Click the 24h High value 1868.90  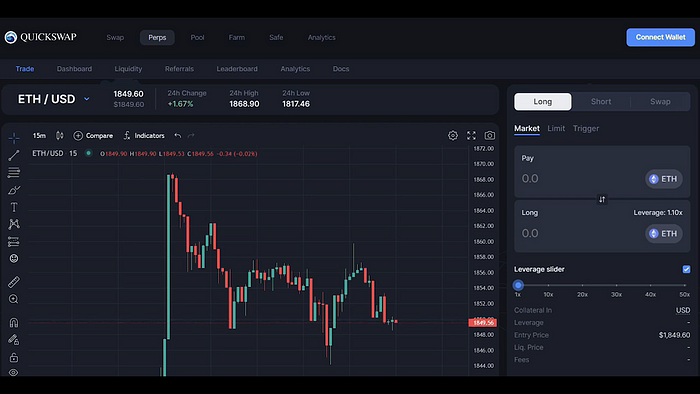click(x=244, y=104)
